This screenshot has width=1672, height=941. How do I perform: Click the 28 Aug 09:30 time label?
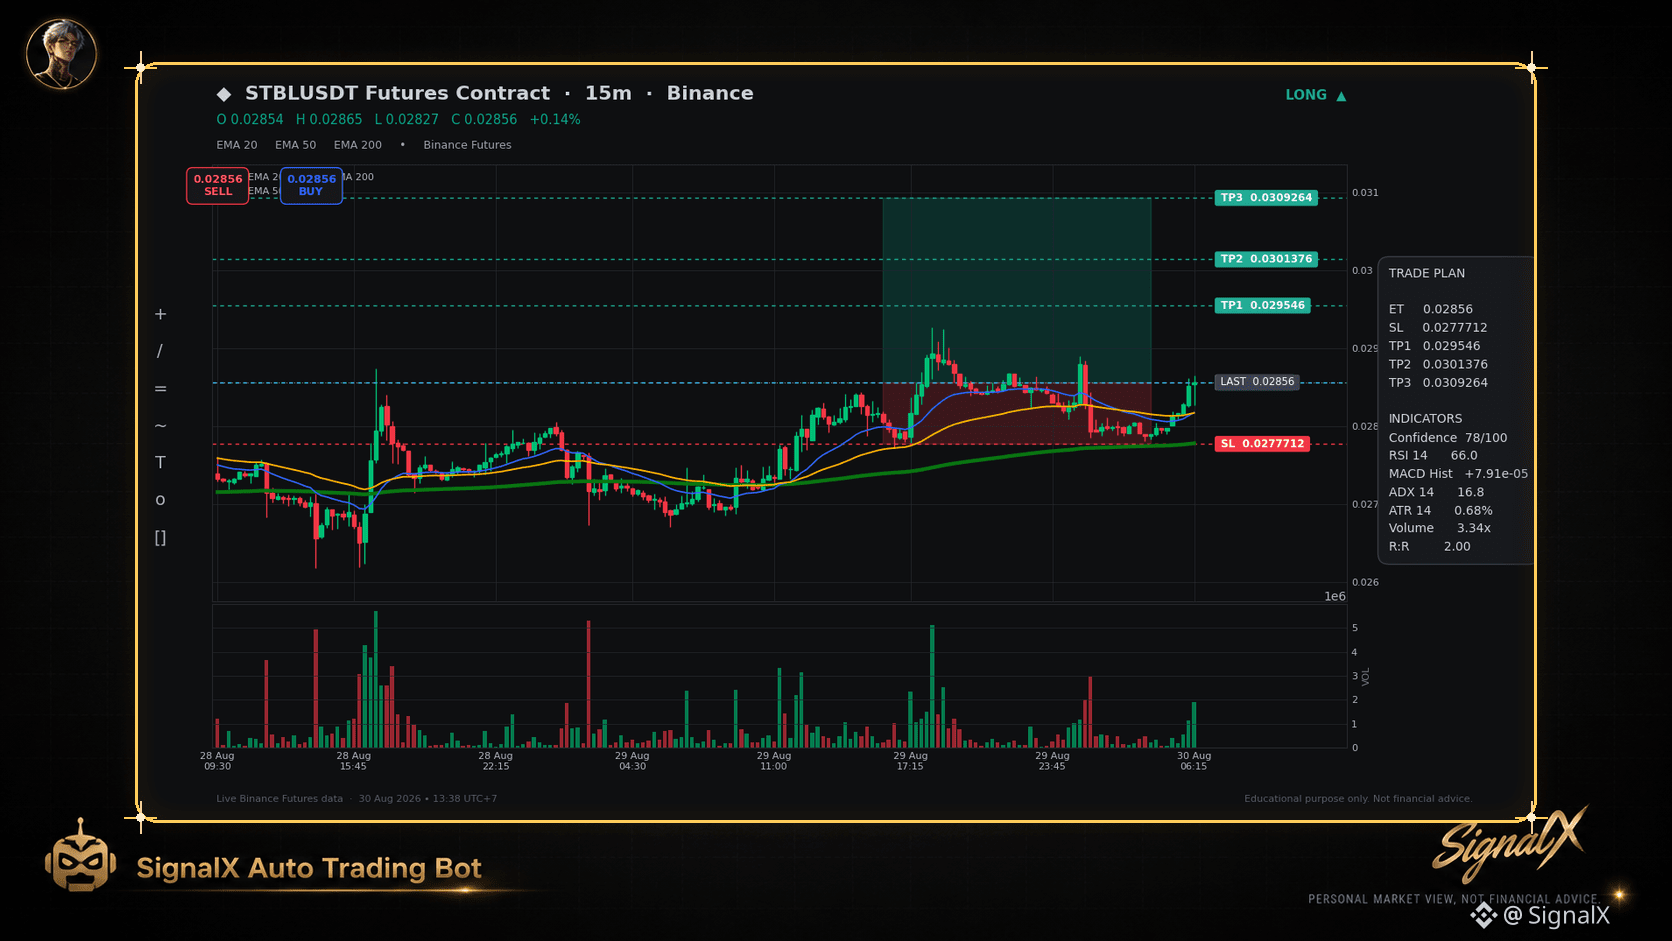tap(217, 761)
